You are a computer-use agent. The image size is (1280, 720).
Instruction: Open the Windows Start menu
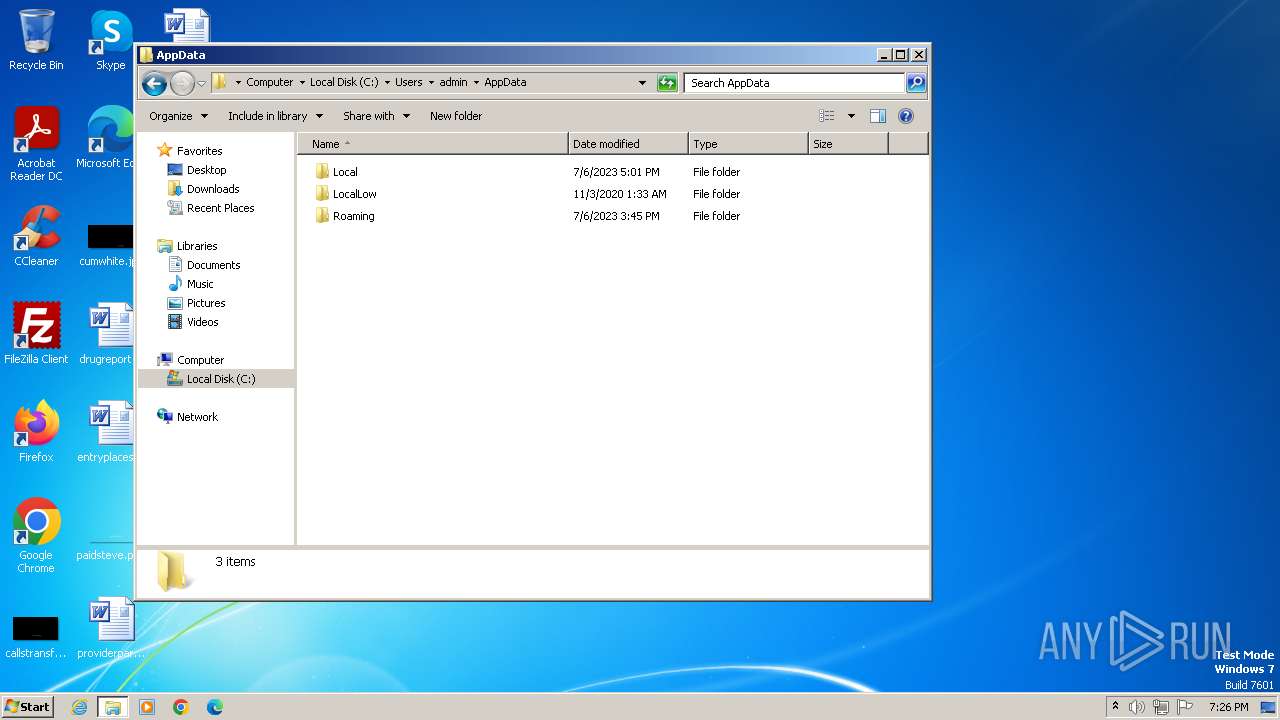27,706
